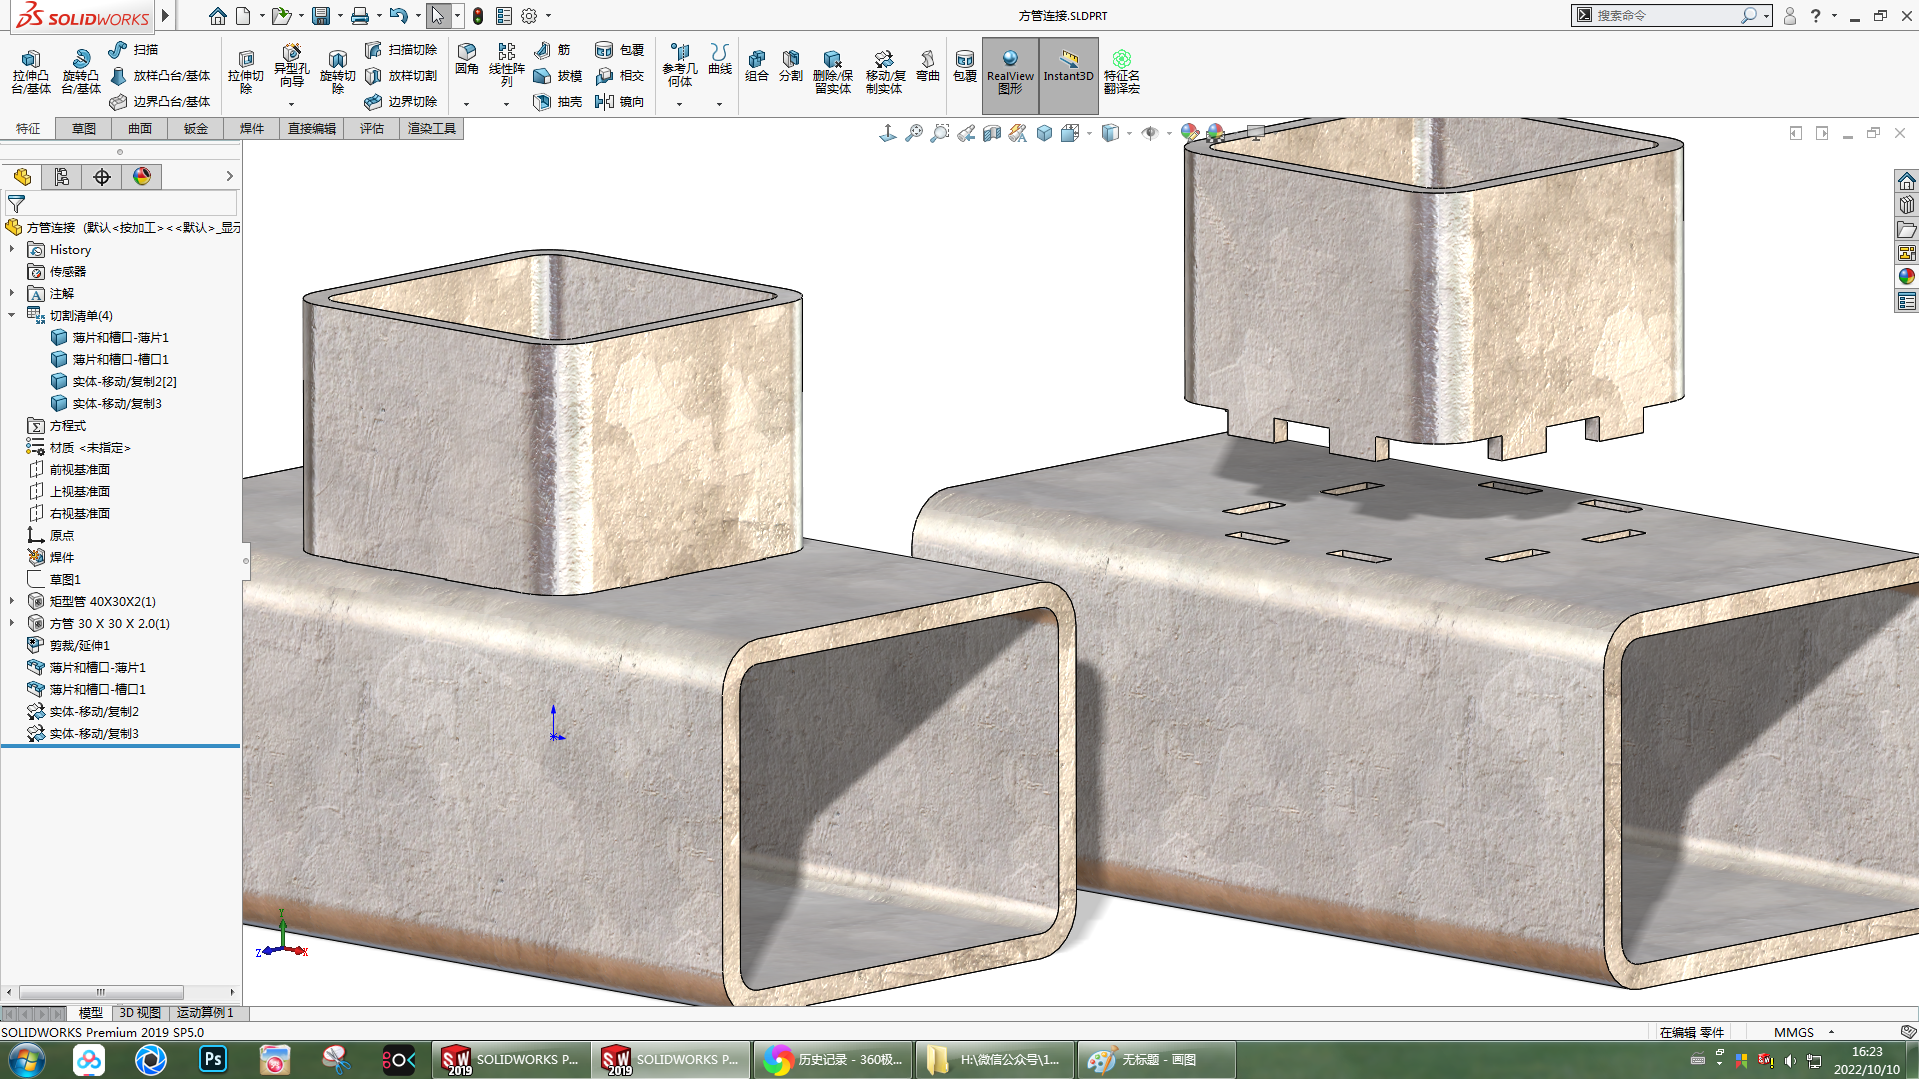The image size is (1919, 1079).
Task: Switch to FeatureManager design tree tab icon
Action: (x=22, y=177)
